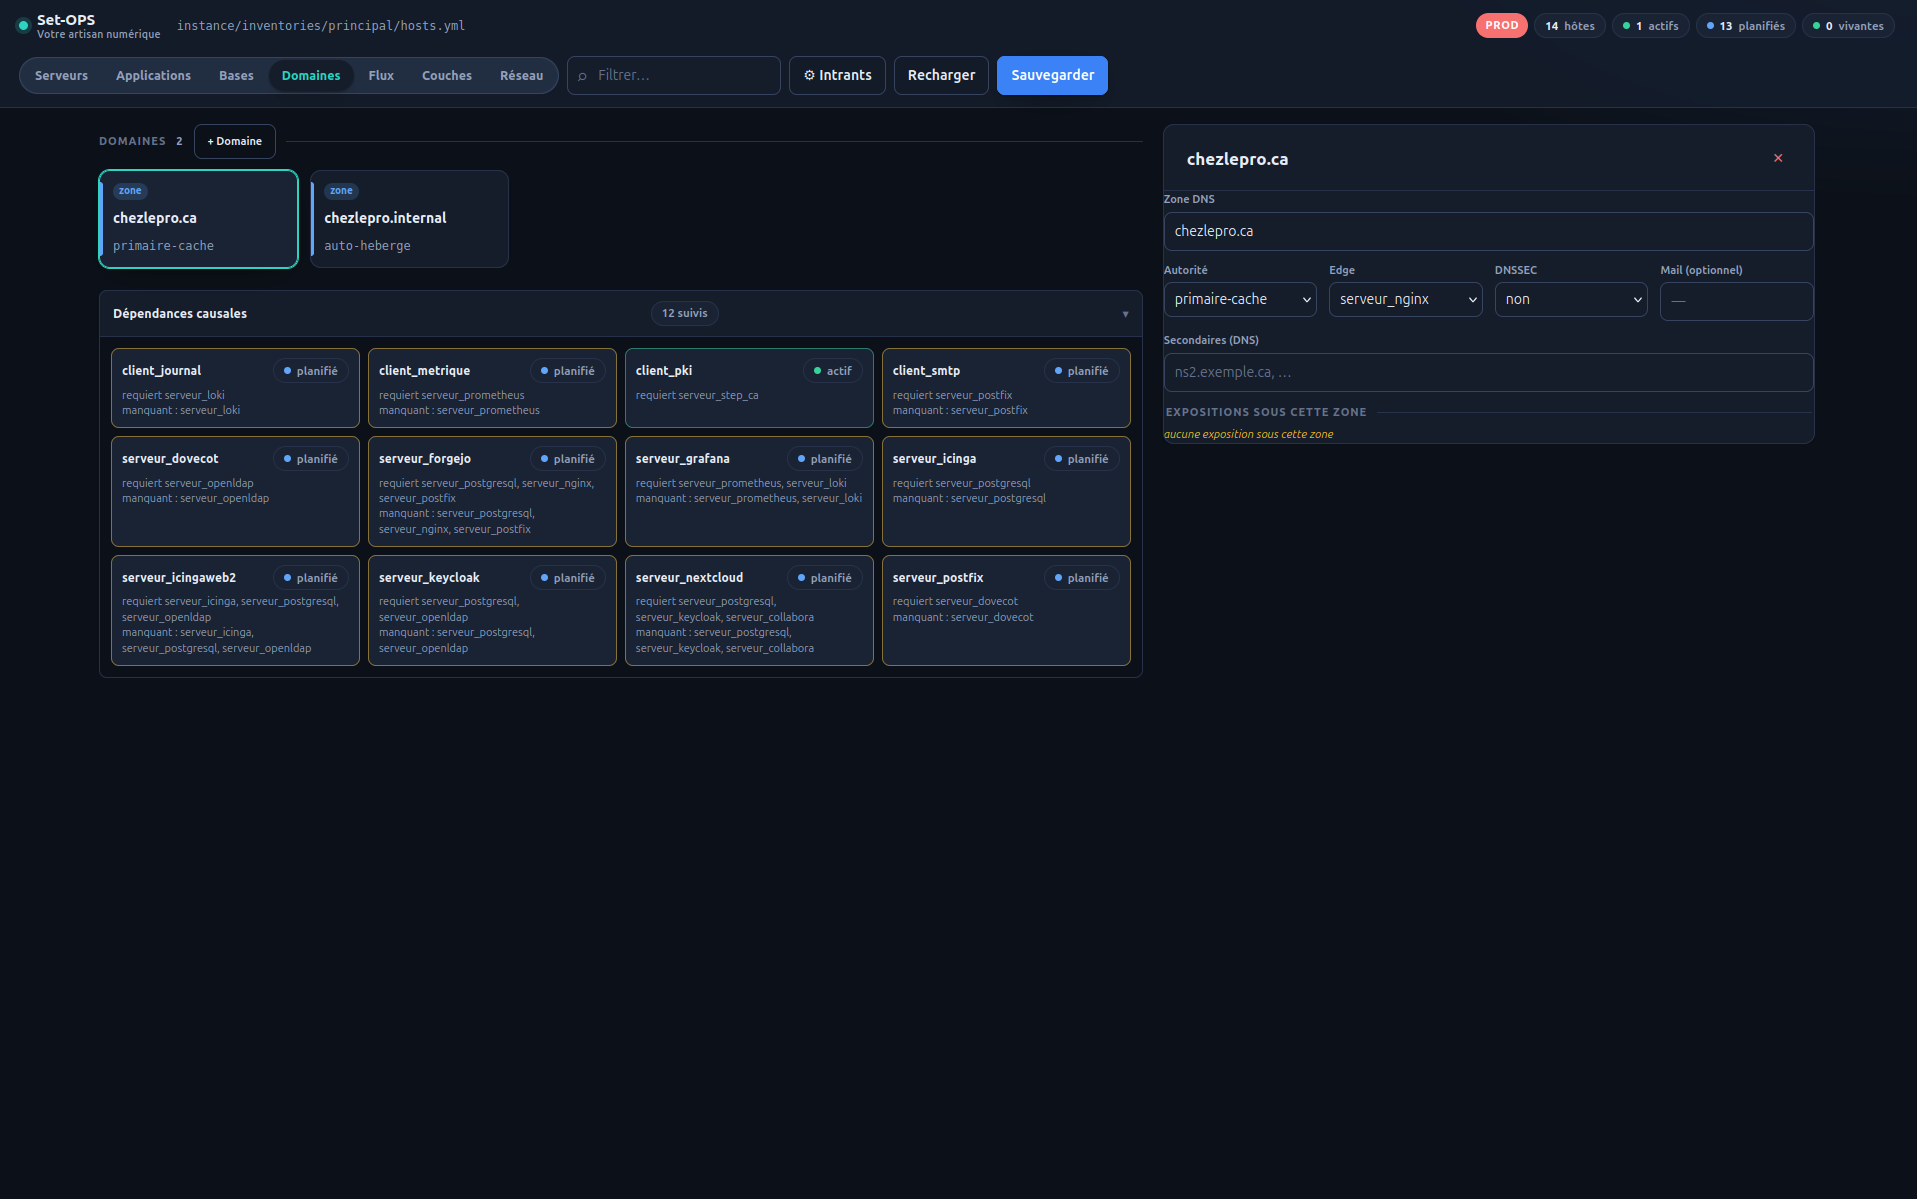Click the Intrants button

pos(837,75)
